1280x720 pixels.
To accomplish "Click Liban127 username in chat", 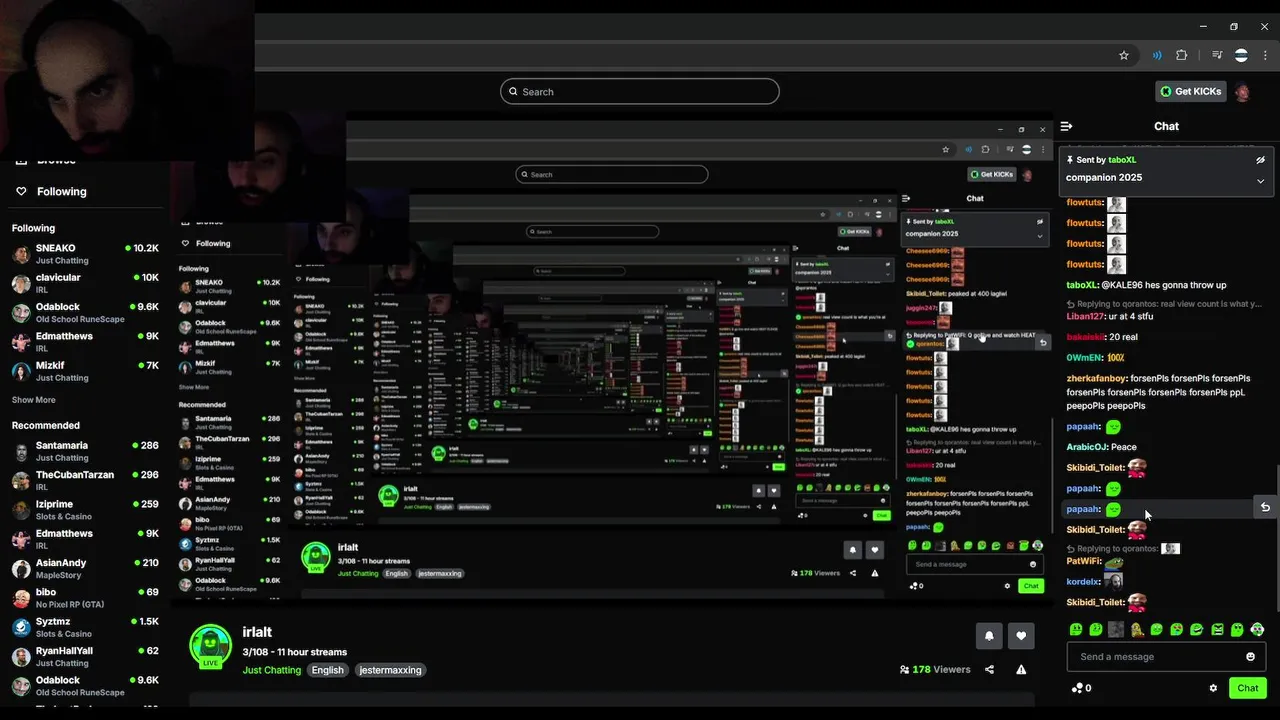I will click(x=1086, y=316).
